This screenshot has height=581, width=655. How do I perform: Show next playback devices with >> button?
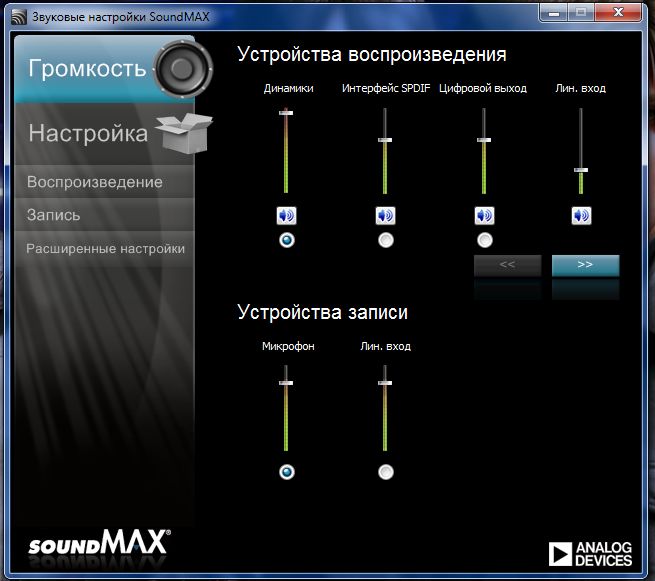[585, 265]
